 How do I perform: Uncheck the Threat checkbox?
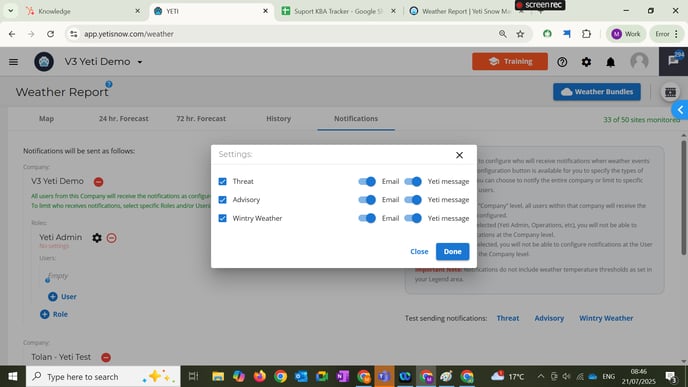pyautogui.click(x=222, y=181)
